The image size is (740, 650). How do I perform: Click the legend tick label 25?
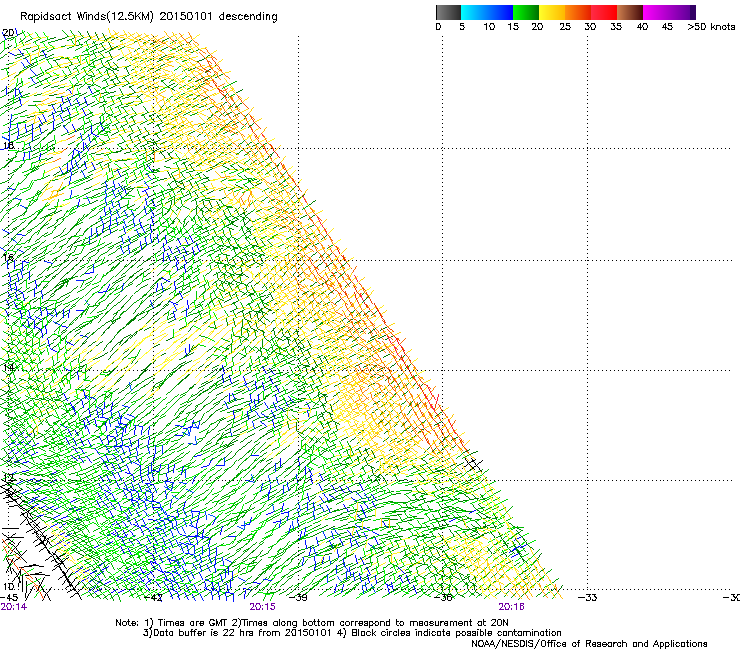pyautogui.click(x=565, y=27)
